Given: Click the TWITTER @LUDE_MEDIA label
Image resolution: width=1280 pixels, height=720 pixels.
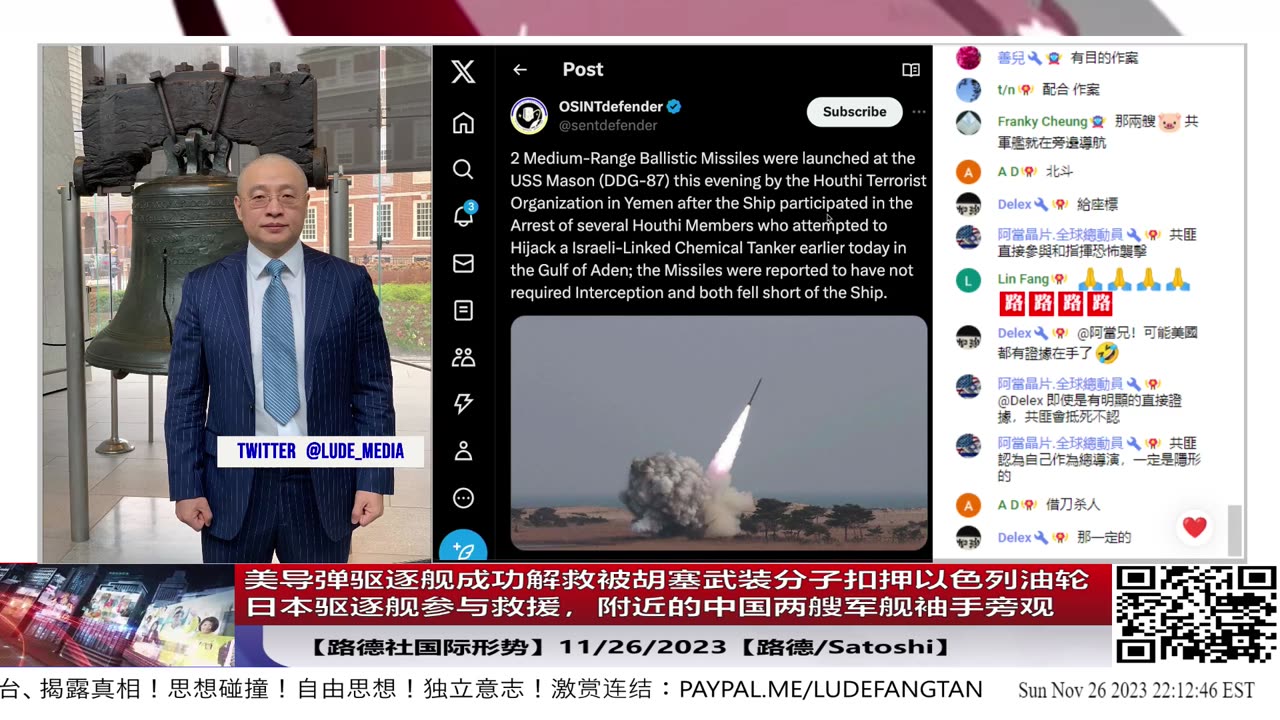Looking at the screenshot, I should (x=321, y=451).
